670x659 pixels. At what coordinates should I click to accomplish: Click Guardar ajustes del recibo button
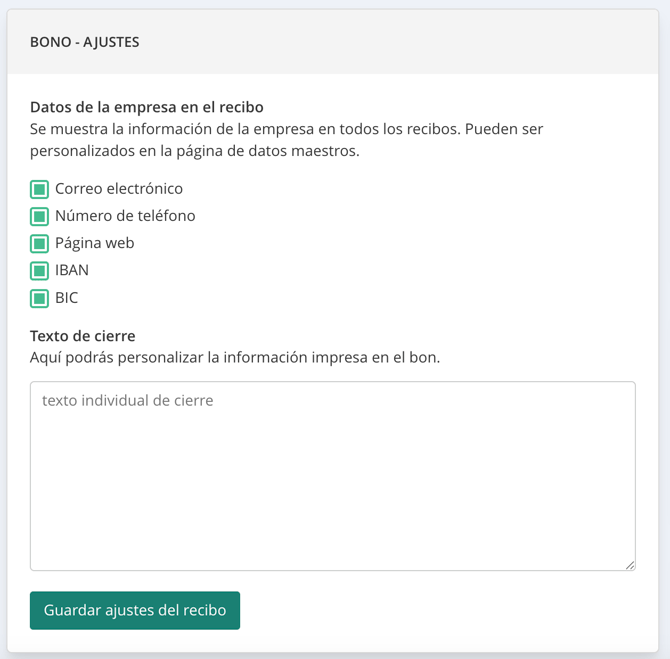click(135, 610)
